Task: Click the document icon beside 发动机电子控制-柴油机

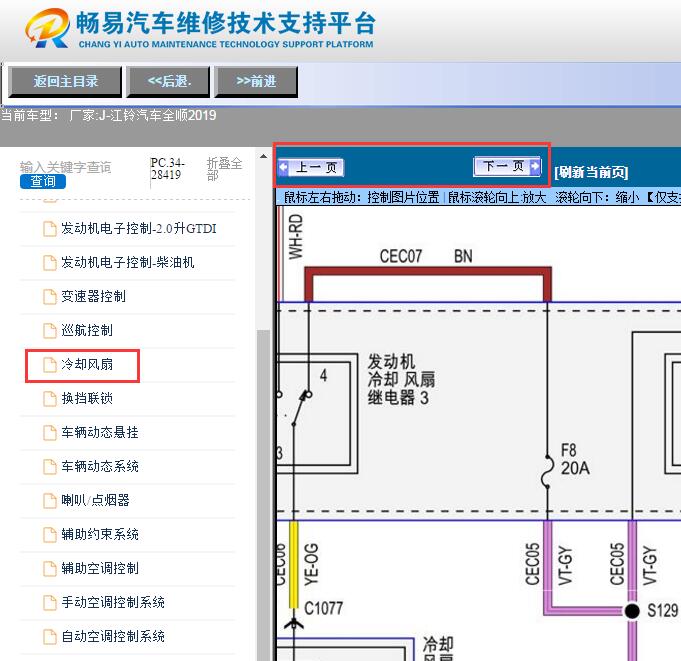Action: pos(50,263)
